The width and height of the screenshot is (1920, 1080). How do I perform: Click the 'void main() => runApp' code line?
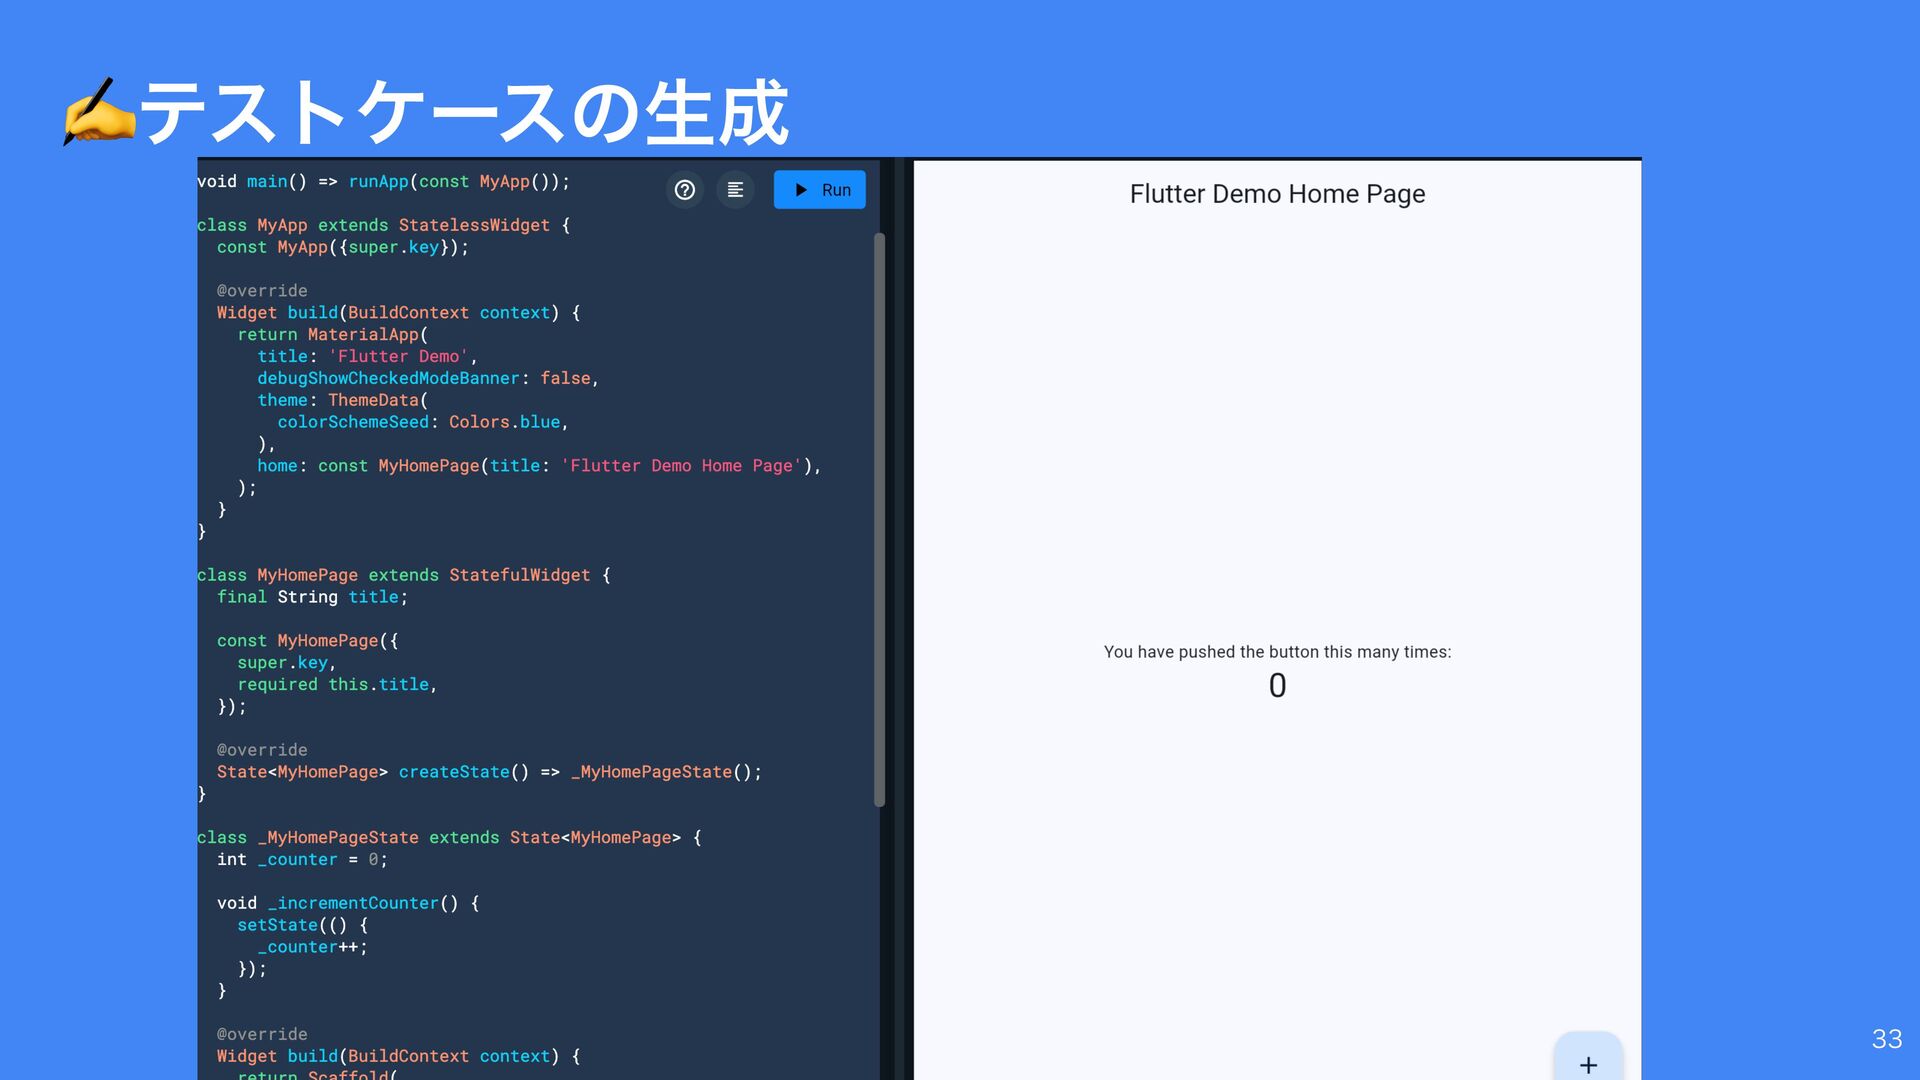click(x=383, y=182)
